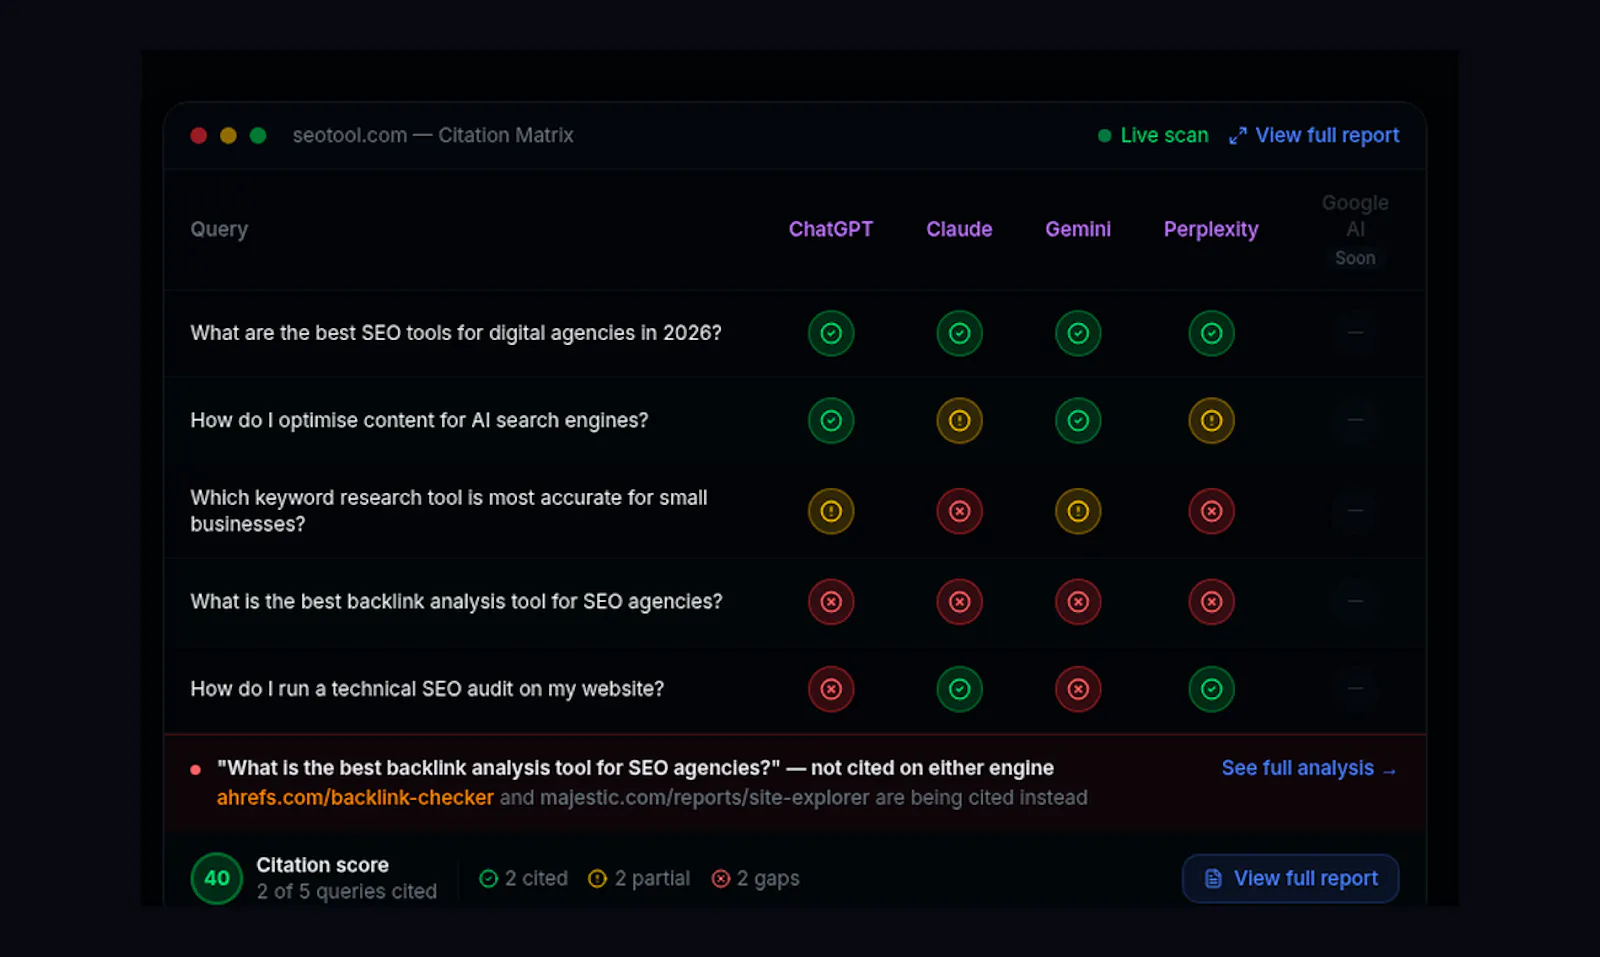The height and width of the screenshot is (957, 1600).
Task: Click the 2 partial legend entry
Action: tap(640, 878)
